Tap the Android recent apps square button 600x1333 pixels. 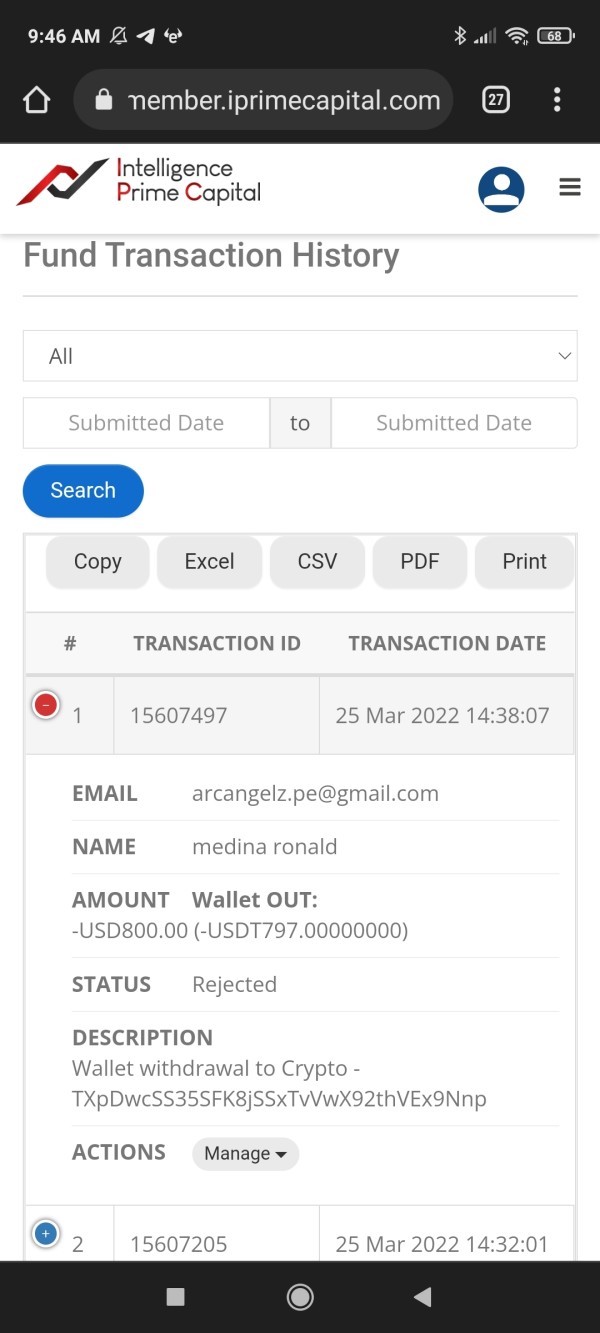pos(176,1297)
